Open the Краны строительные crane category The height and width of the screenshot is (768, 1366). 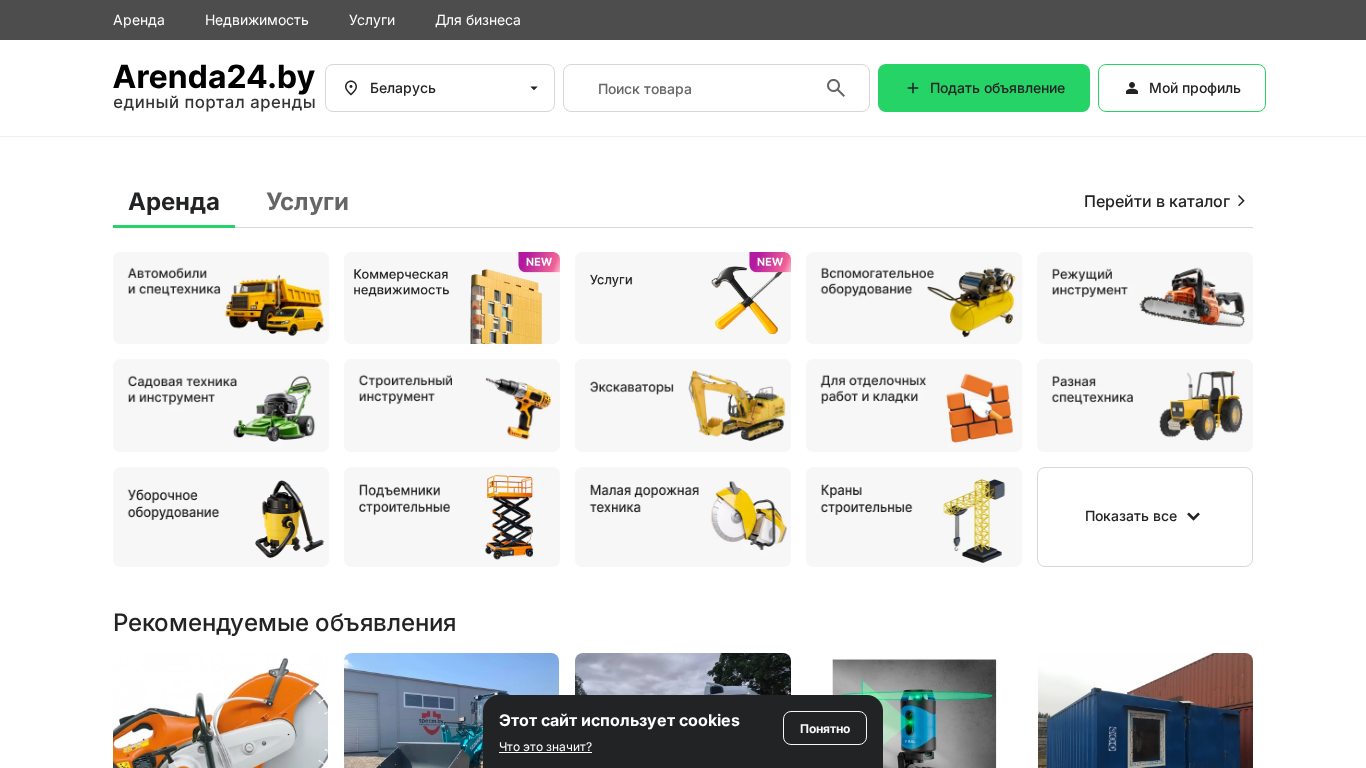tap(914, 517)
